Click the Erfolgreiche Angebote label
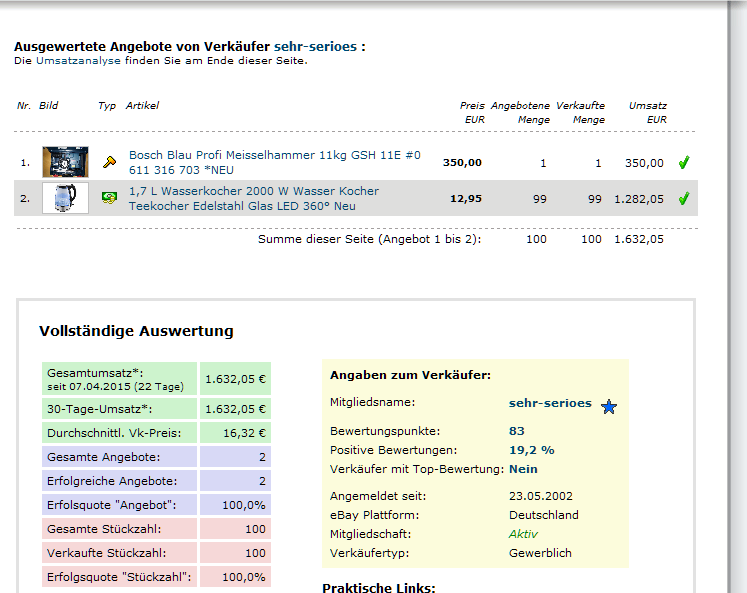Screen dimensions: 747x593 (x=119, y=481)
